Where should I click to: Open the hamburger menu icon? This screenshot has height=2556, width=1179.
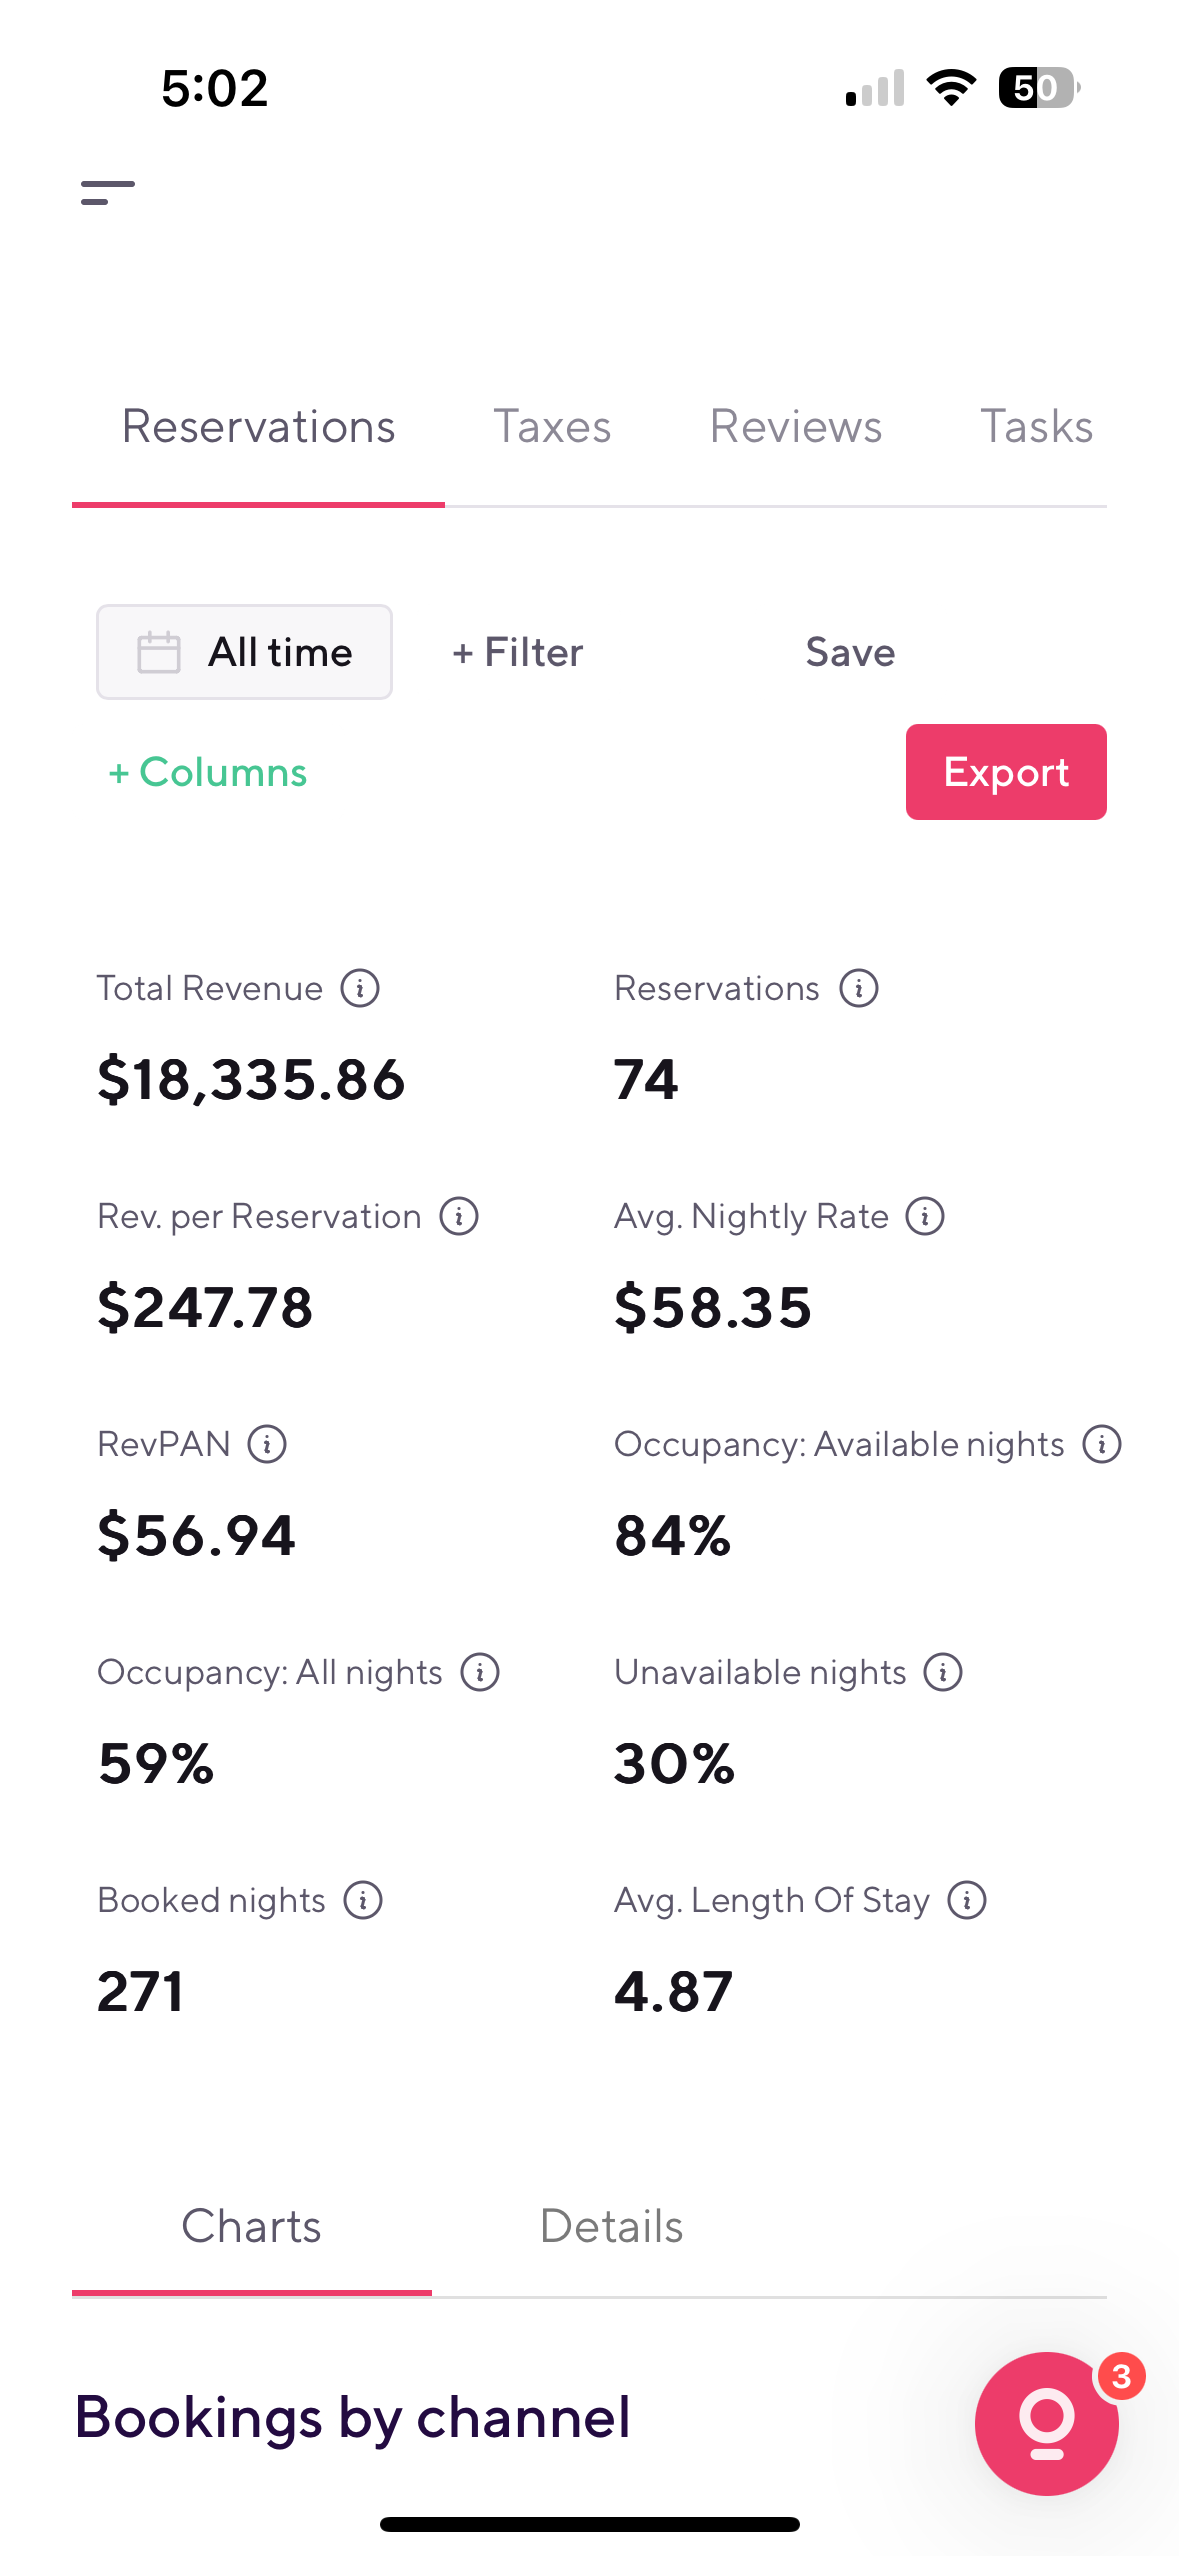click(x=108, y=192)
